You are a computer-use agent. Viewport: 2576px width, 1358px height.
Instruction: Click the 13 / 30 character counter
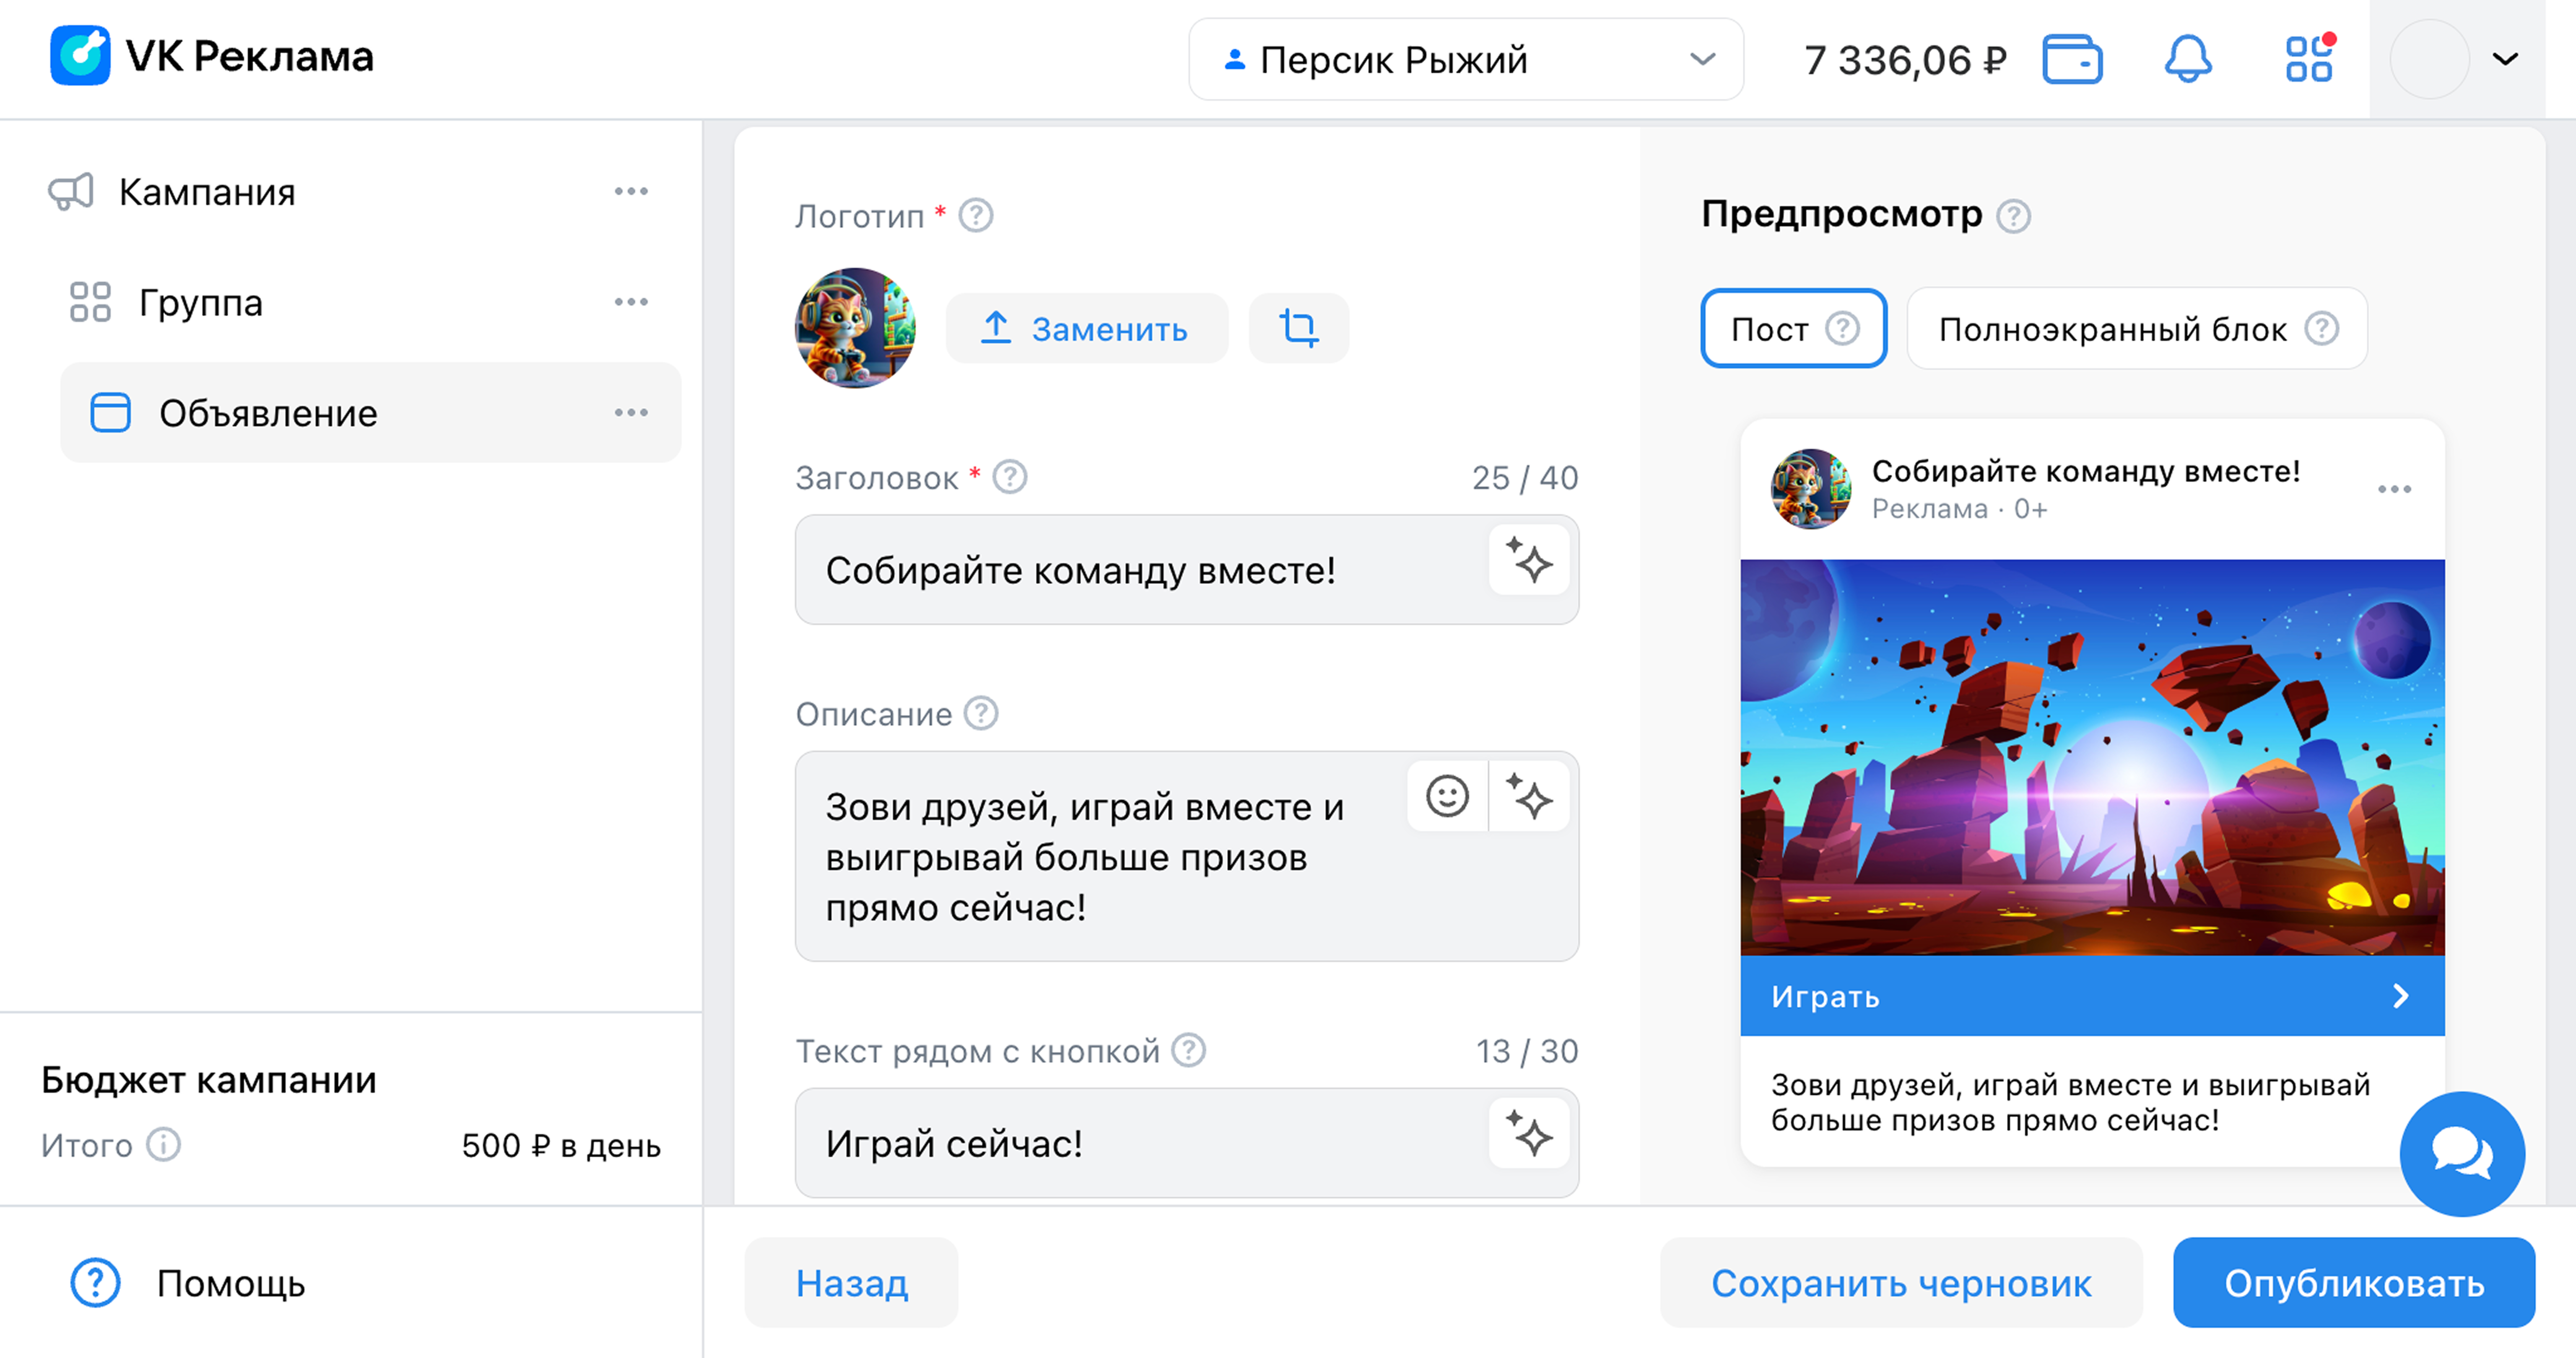point(1527,1051)
